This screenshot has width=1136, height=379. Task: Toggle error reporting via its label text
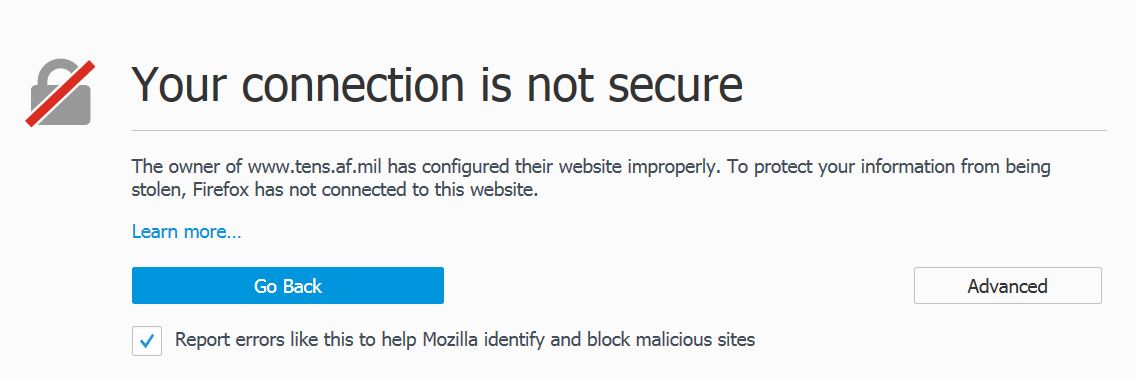tap(465, 339)
